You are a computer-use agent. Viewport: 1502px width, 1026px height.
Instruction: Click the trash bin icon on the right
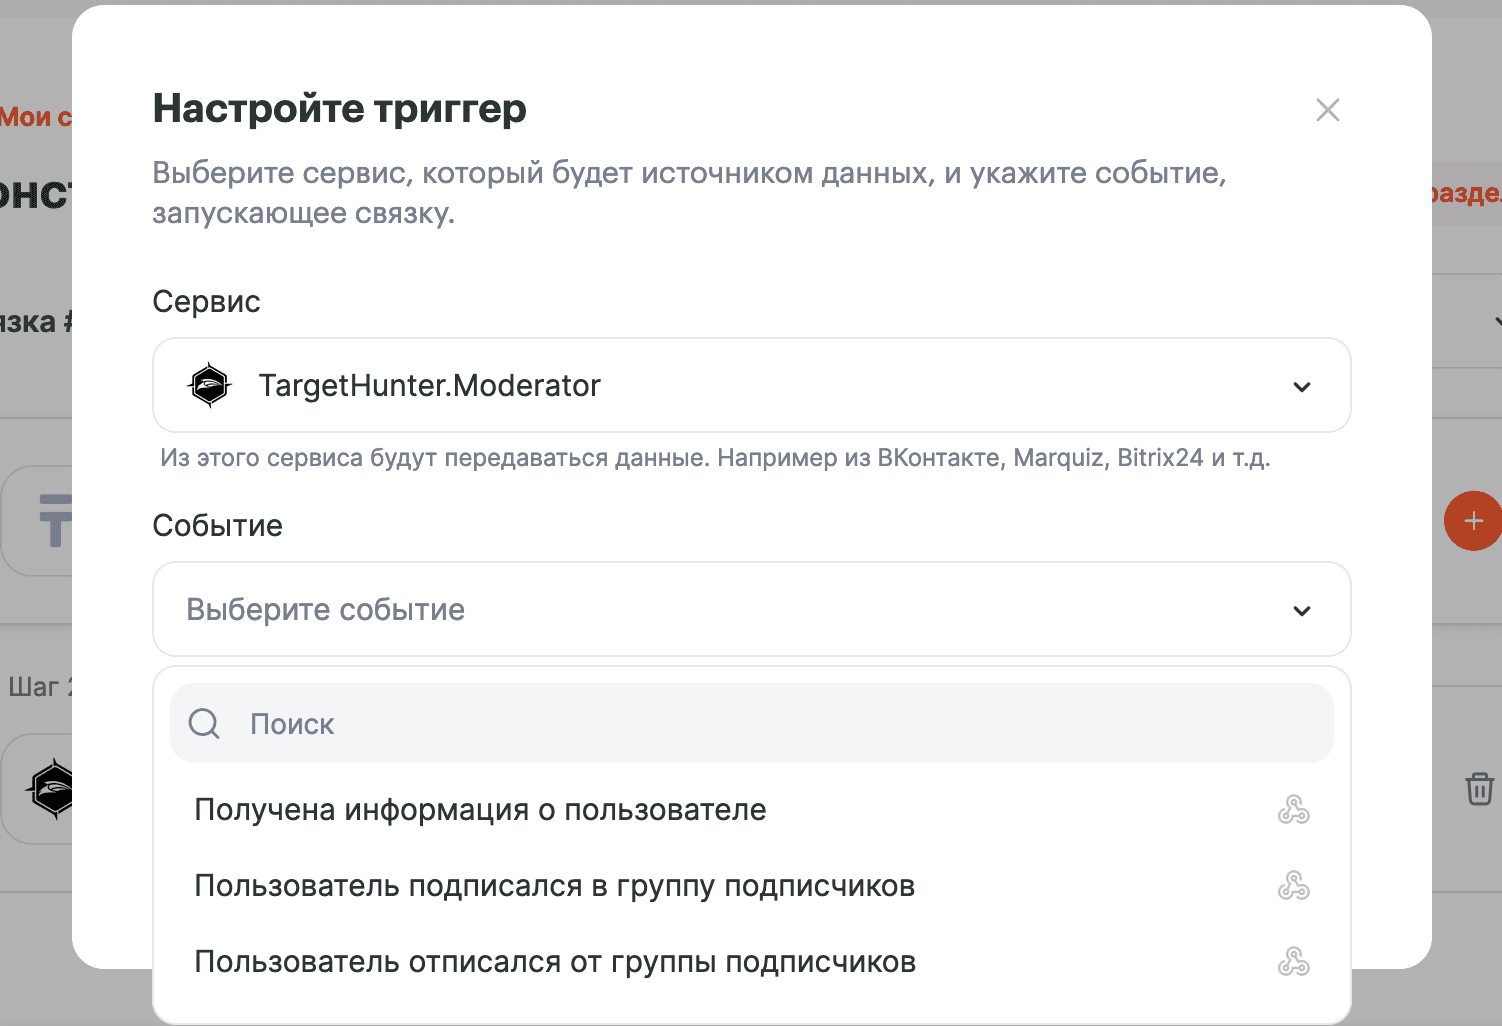(x=1479, y=788)
